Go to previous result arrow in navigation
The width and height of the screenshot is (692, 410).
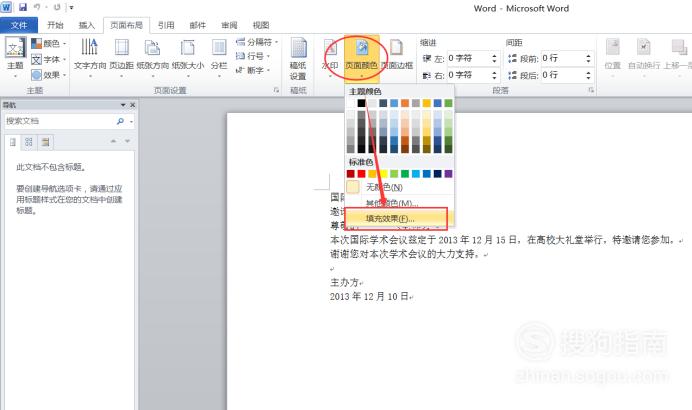pyautogui.click(x=113, y=141)
